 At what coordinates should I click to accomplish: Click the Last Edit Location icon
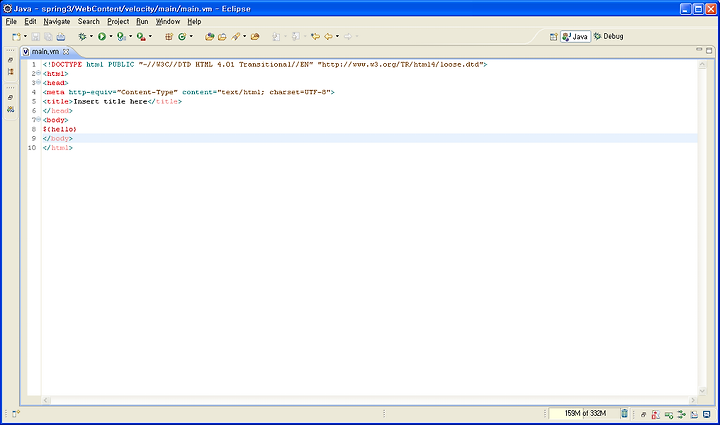(315, 37)
